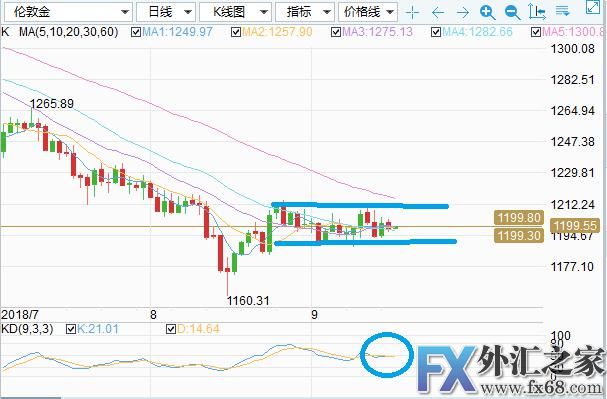Toggle the KD K-line checkbox
This screenshot has height=399, width=607.
click(x=71, y=329)
